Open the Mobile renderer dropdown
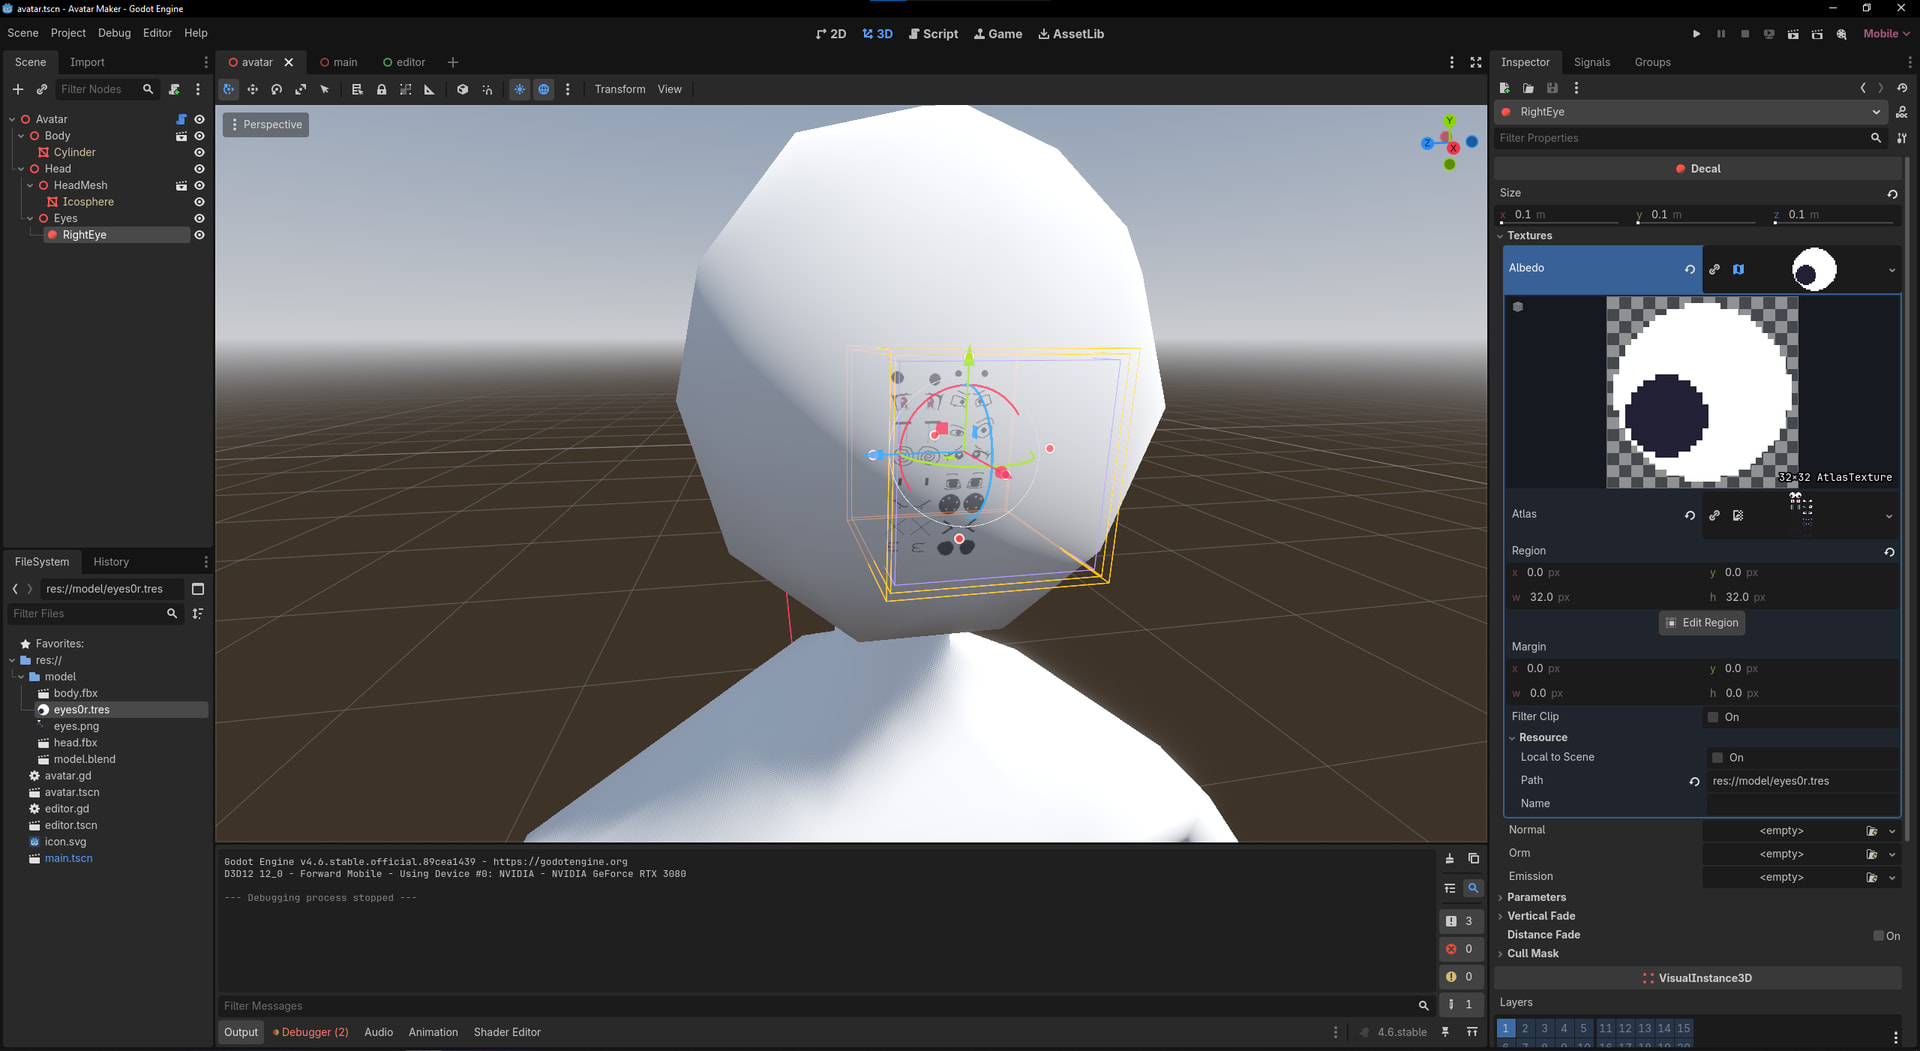 [1885, 34]
